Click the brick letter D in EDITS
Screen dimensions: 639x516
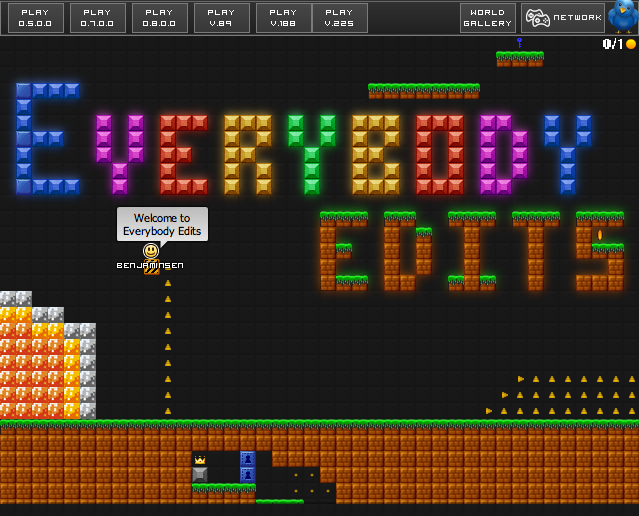[x=408, y=251]
